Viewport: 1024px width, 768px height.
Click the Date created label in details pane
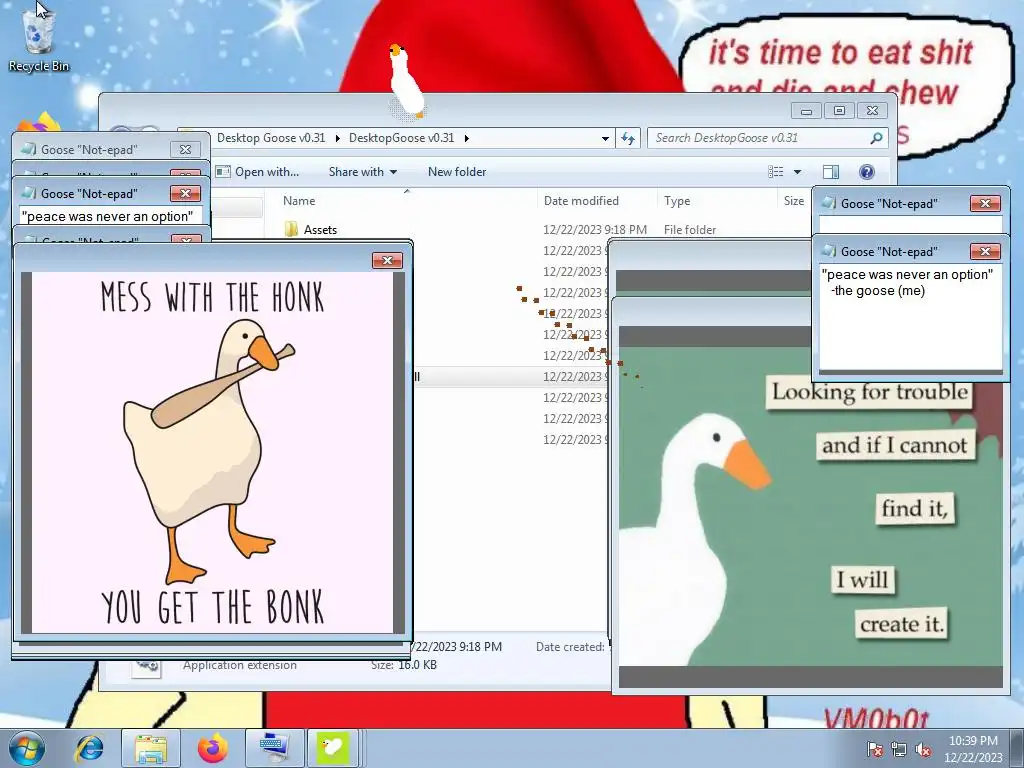tap(570, 647)
